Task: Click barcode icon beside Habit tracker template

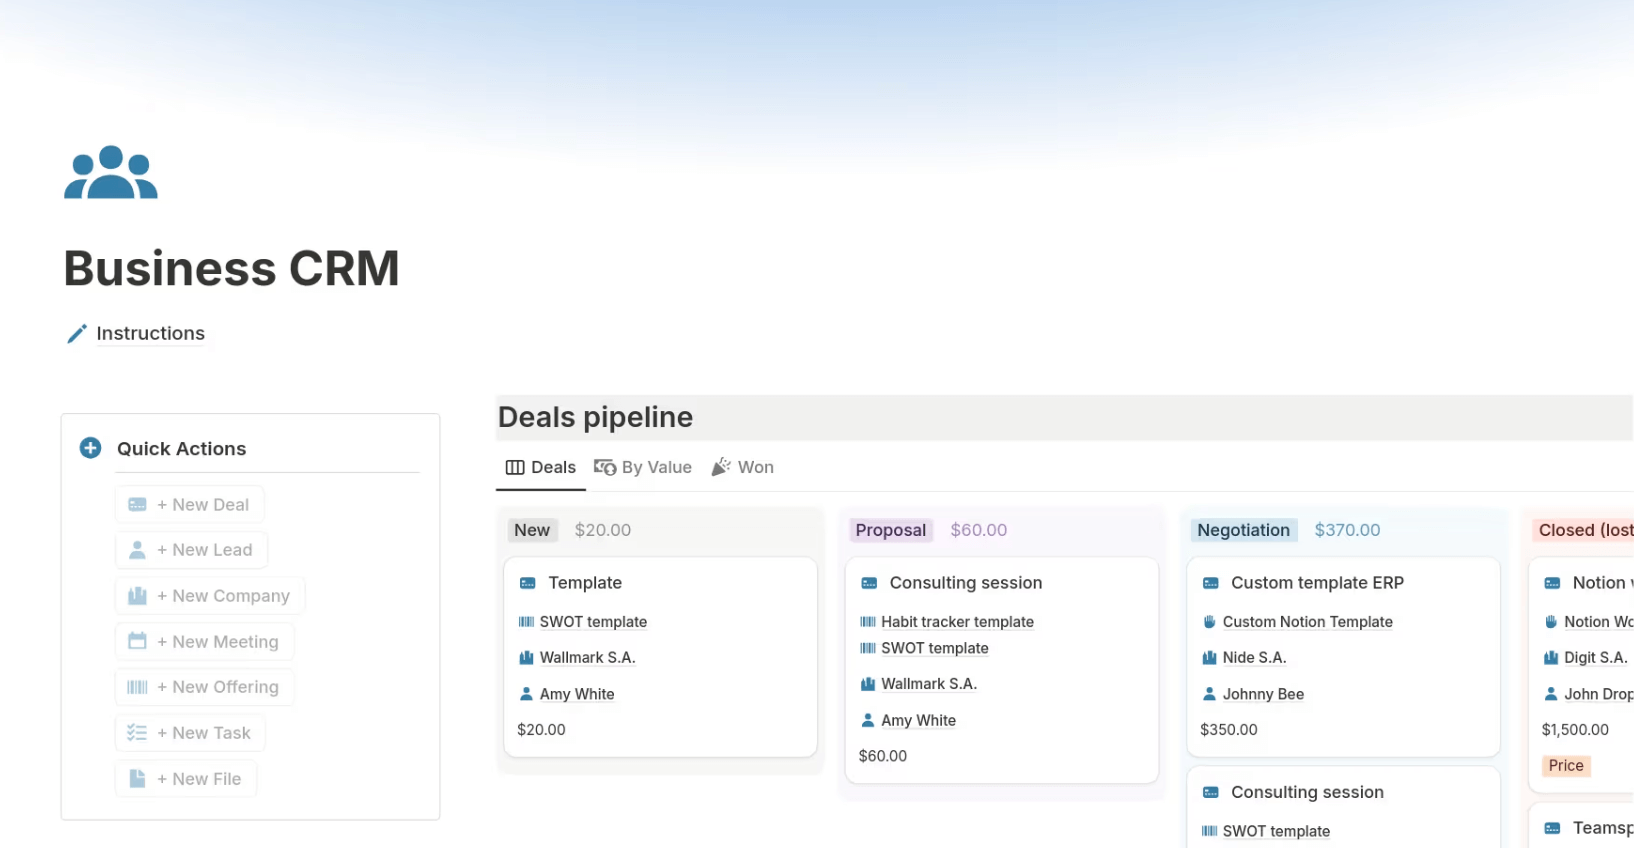Action: pyautogui.click(x=868, y=622)
